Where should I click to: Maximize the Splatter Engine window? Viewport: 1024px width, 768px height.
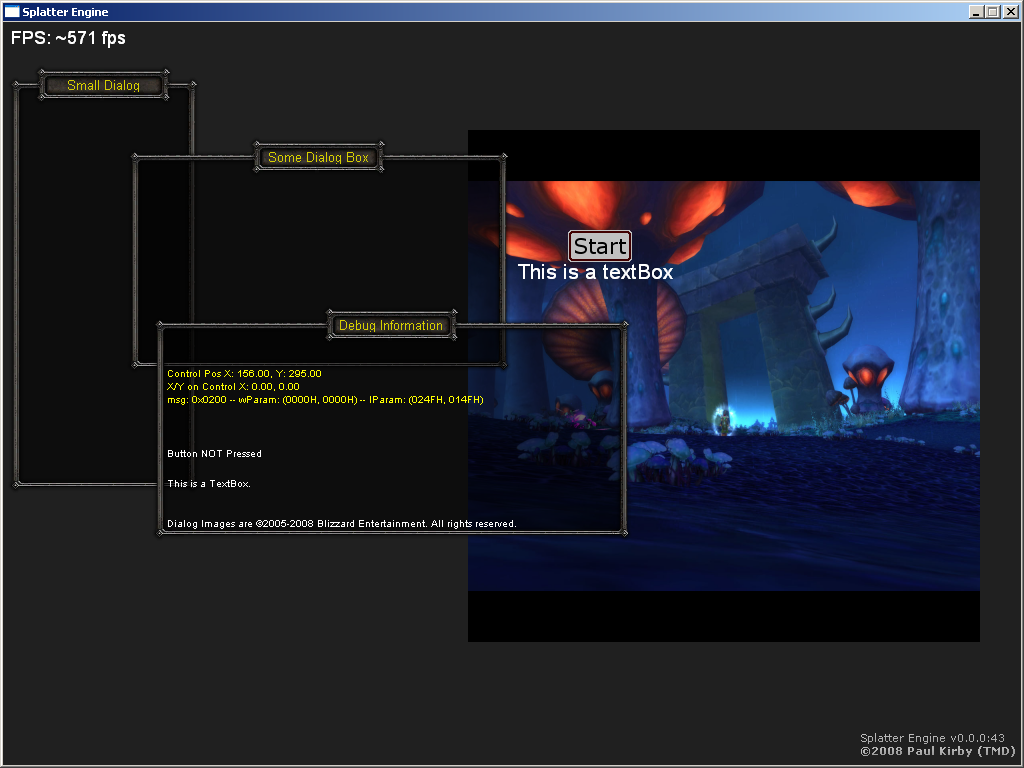coord(993,12)
